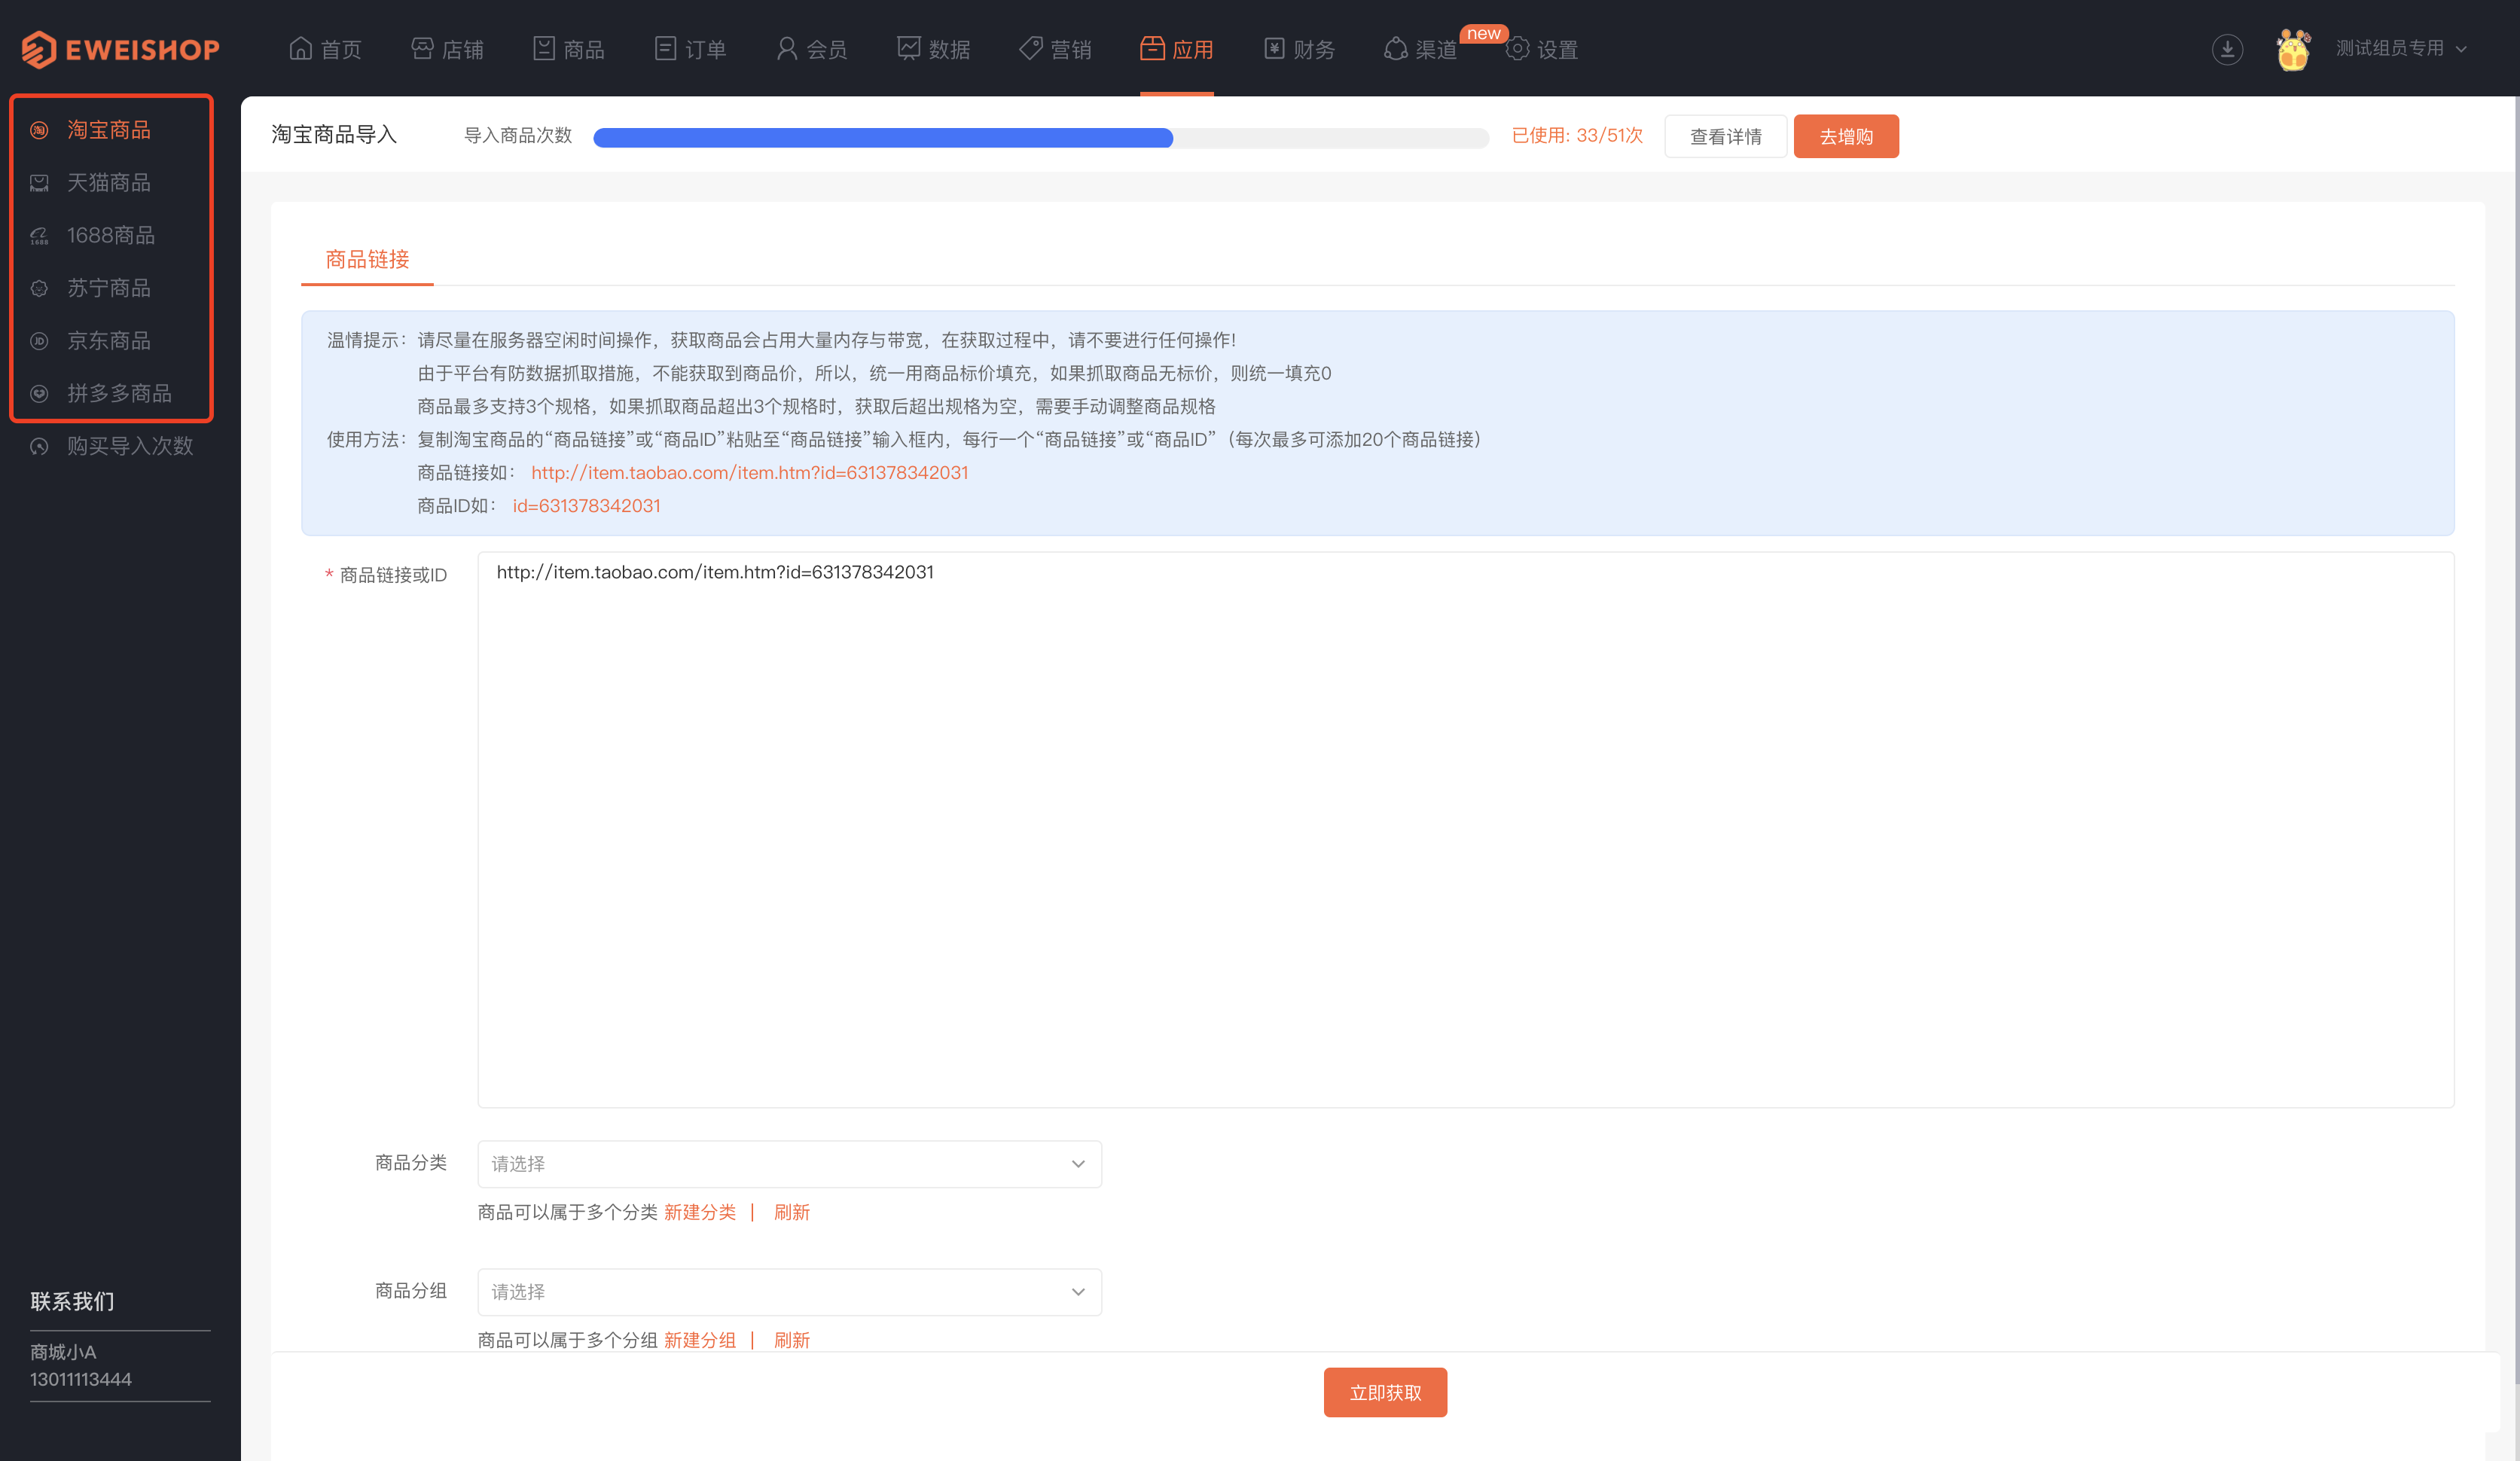Click the 会员 member icon
Image resolution: width=2520 pixels, height=1461 pixels.
pyautogui.click(x=787, y=48)
